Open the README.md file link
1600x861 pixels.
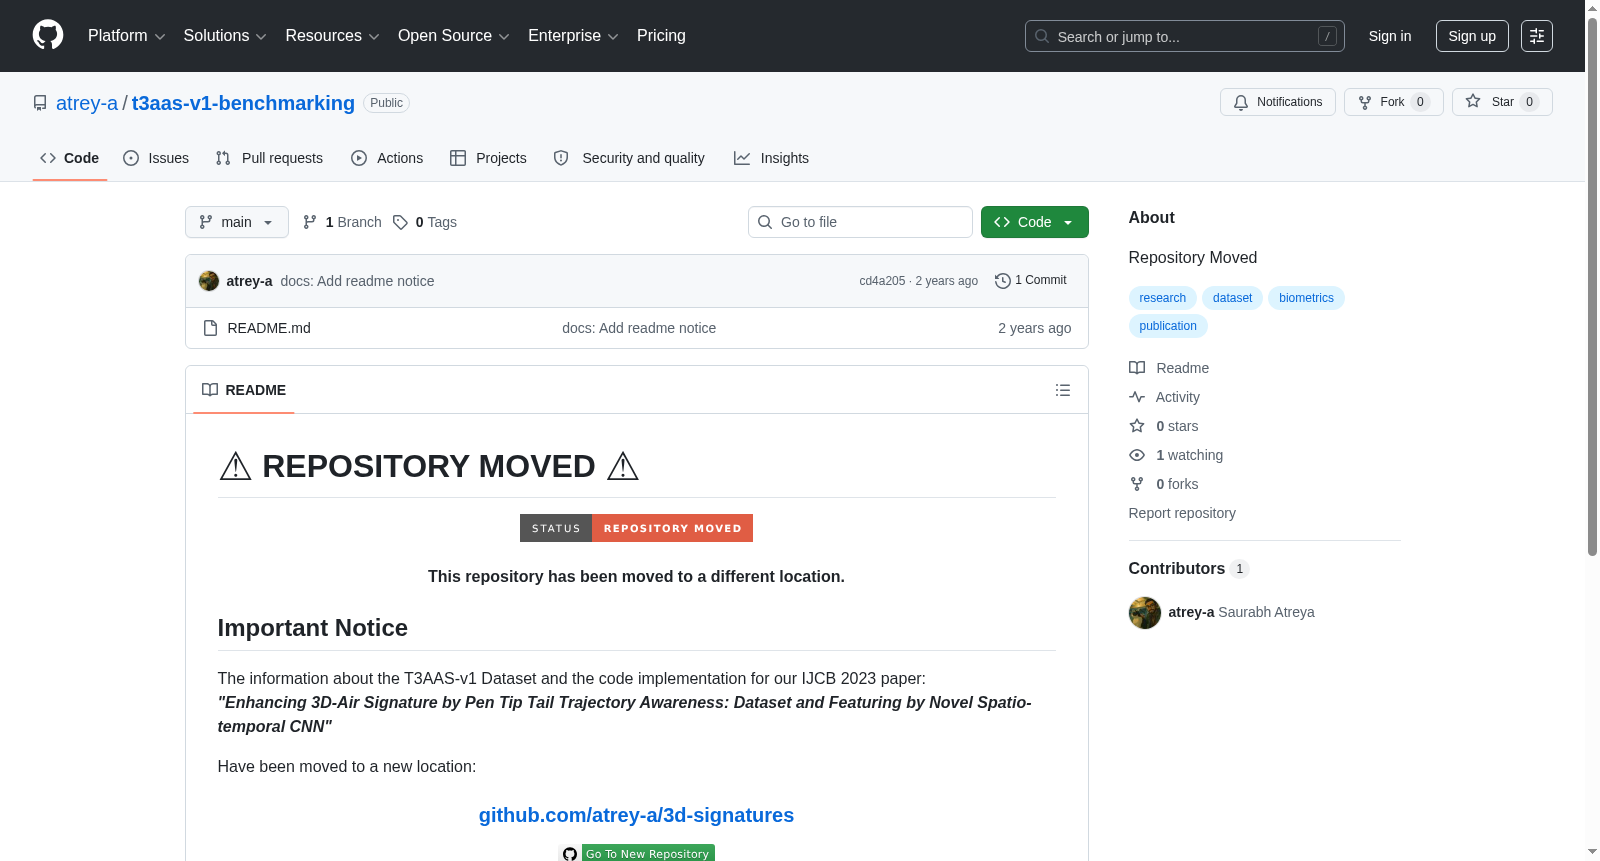pos(269,328)
